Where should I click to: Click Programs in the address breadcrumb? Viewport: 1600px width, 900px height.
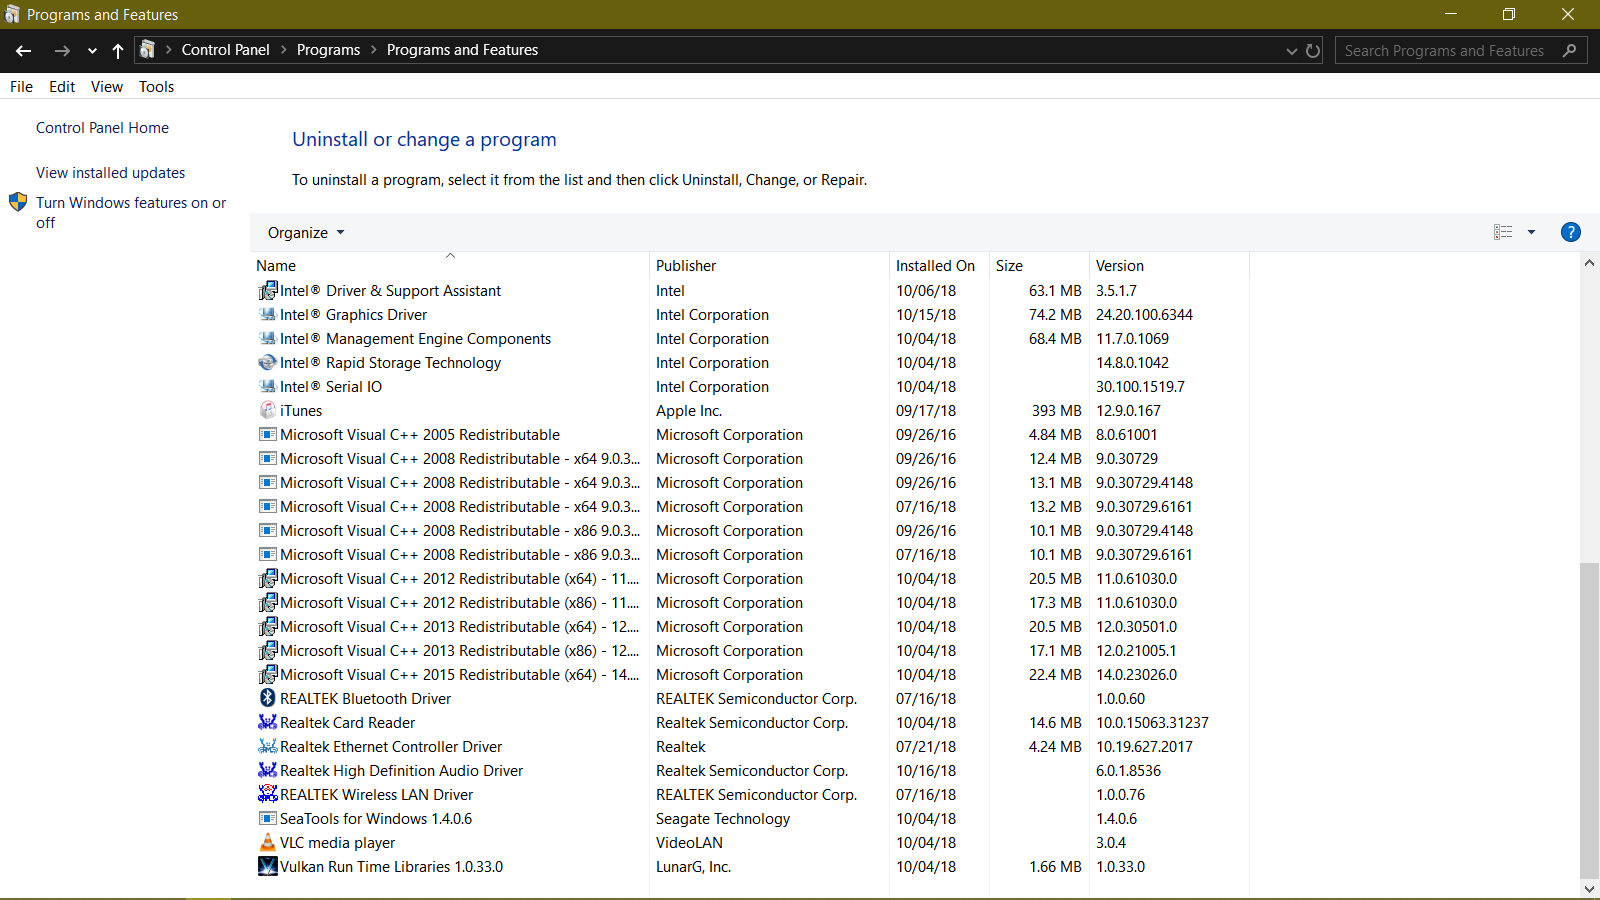pyautogui.click(x=328, y=50)
